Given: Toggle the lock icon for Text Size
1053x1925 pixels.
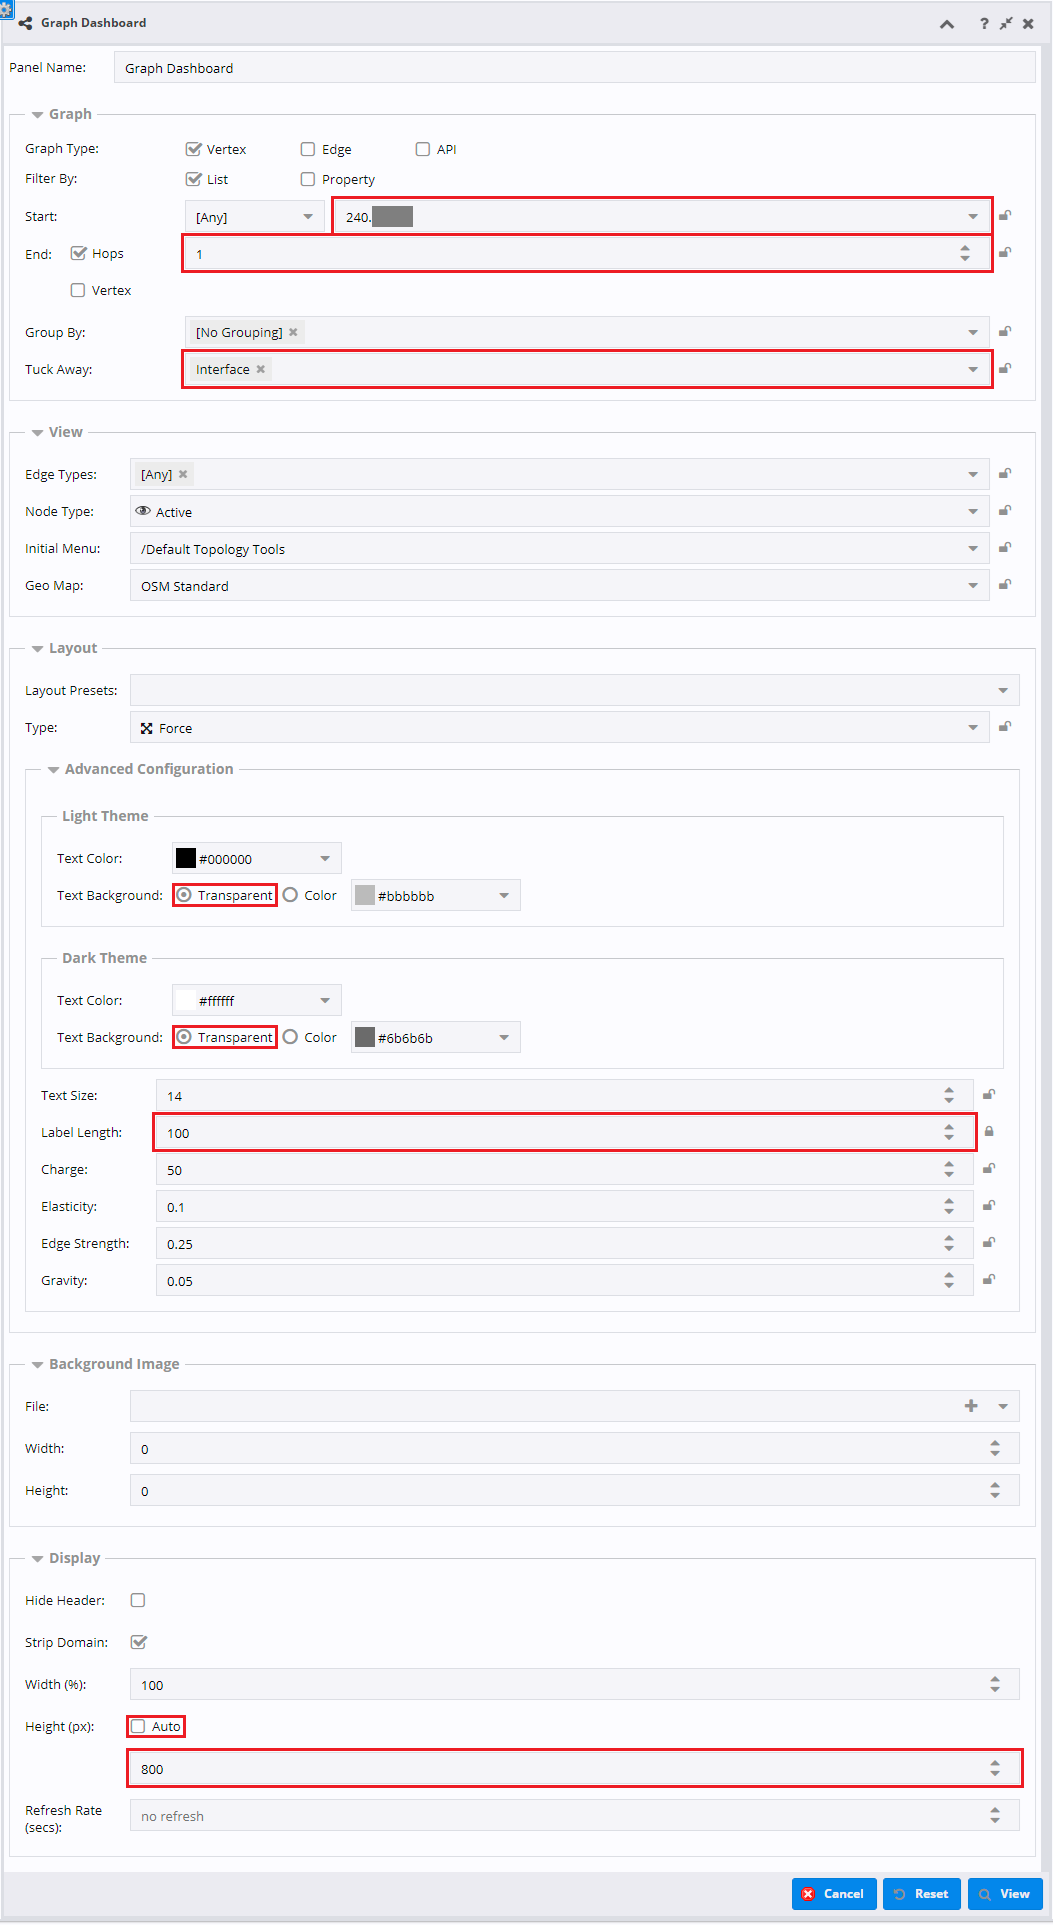Looking at the screenshot, I should pos(989,1094).
